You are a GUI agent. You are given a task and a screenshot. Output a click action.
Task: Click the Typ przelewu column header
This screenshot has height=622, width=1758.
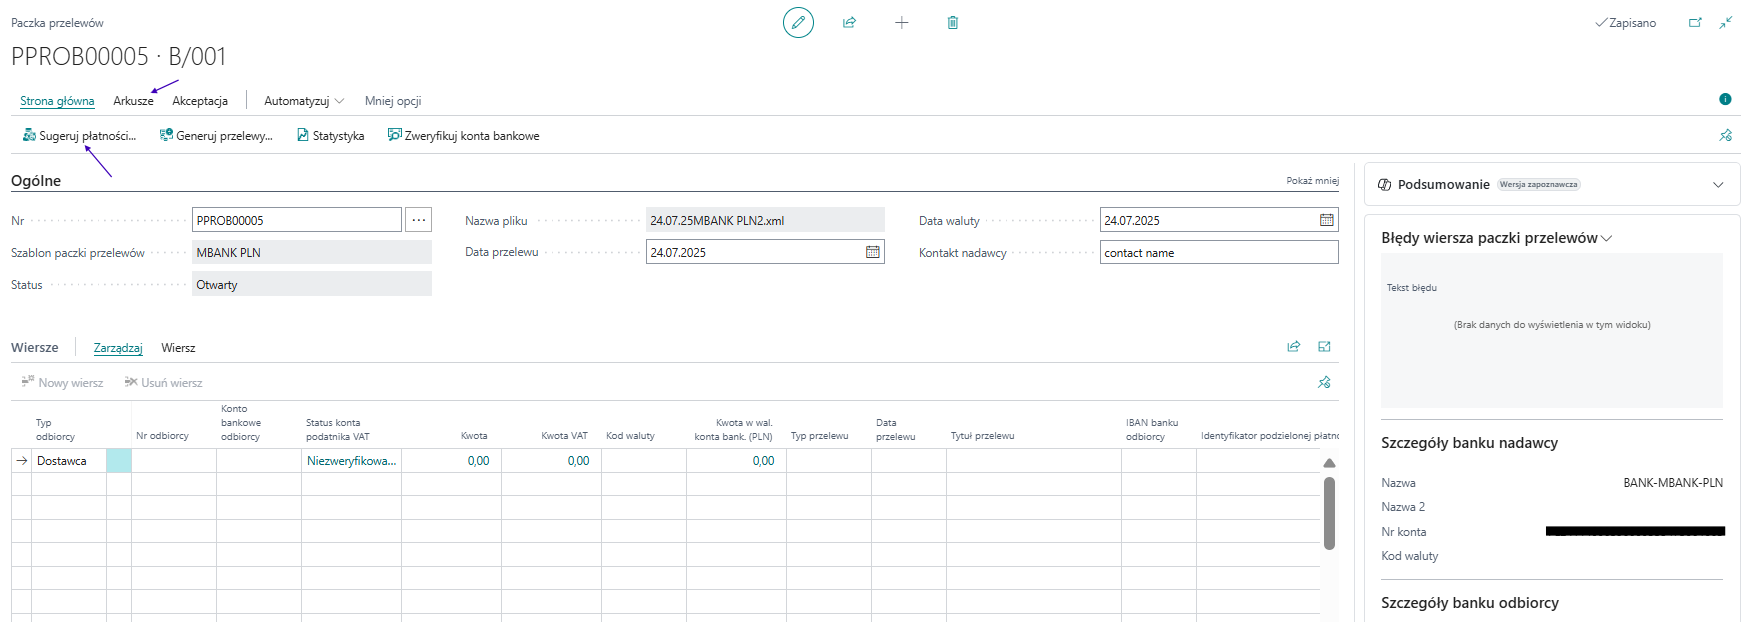819,436
